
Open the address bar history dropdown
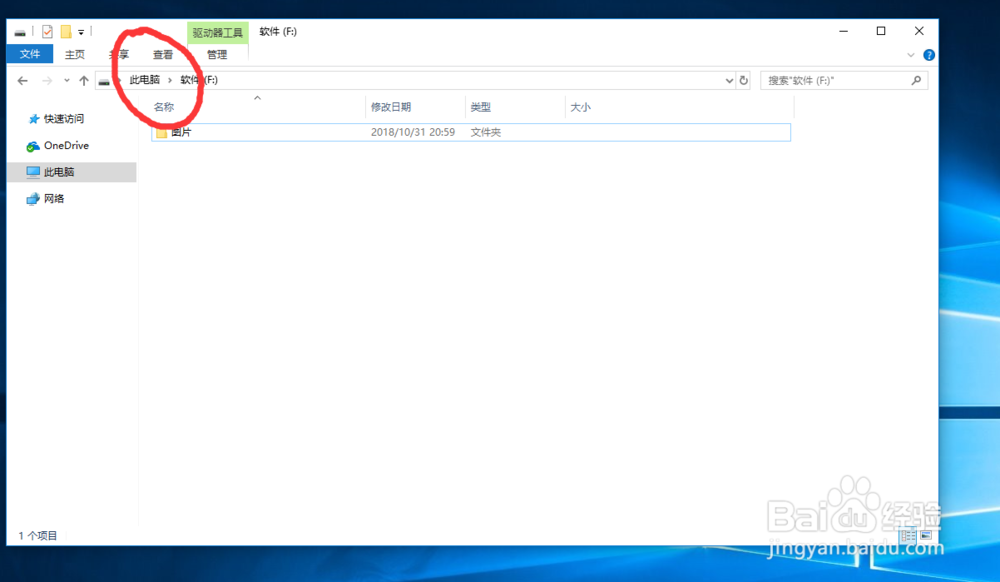pyautogui.click(x=729, y=80)
